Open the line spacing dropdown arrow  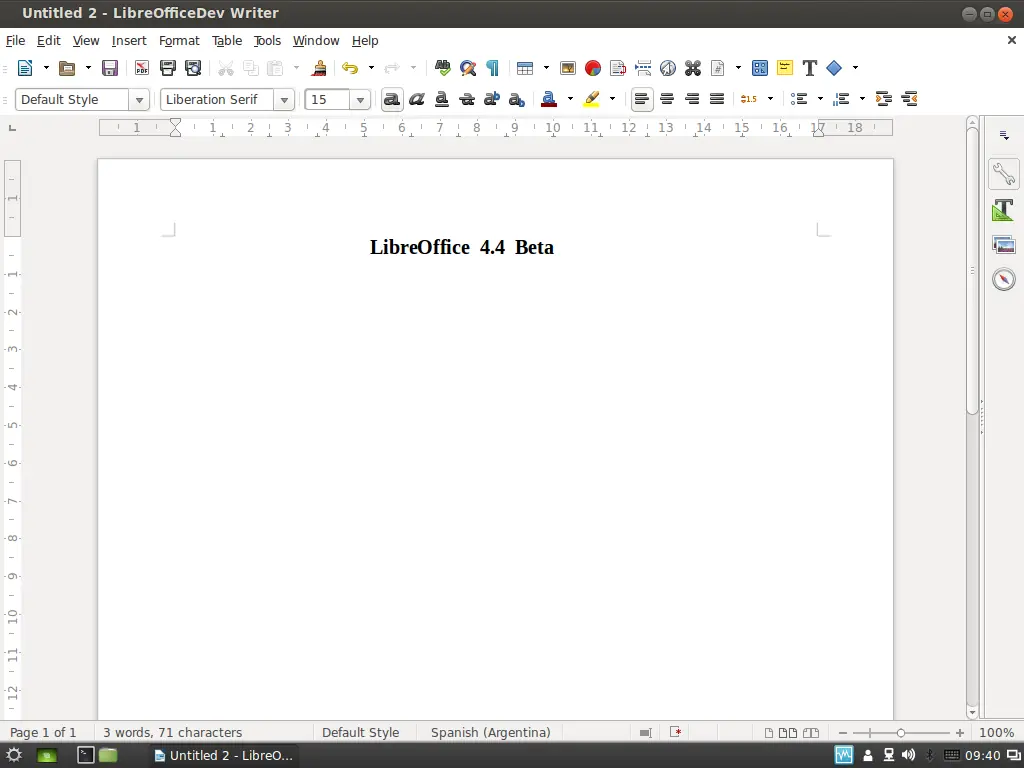click(x=771, y=99)
